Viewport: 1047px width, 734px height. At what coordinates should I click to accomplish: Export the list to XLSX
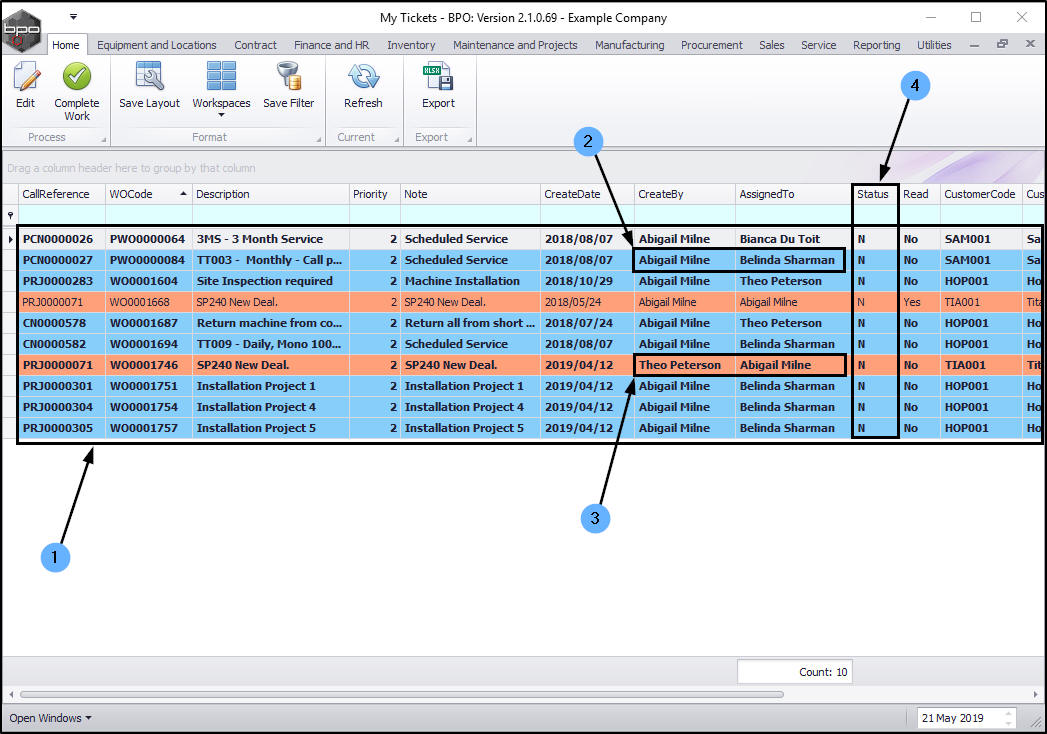(438, 85)
